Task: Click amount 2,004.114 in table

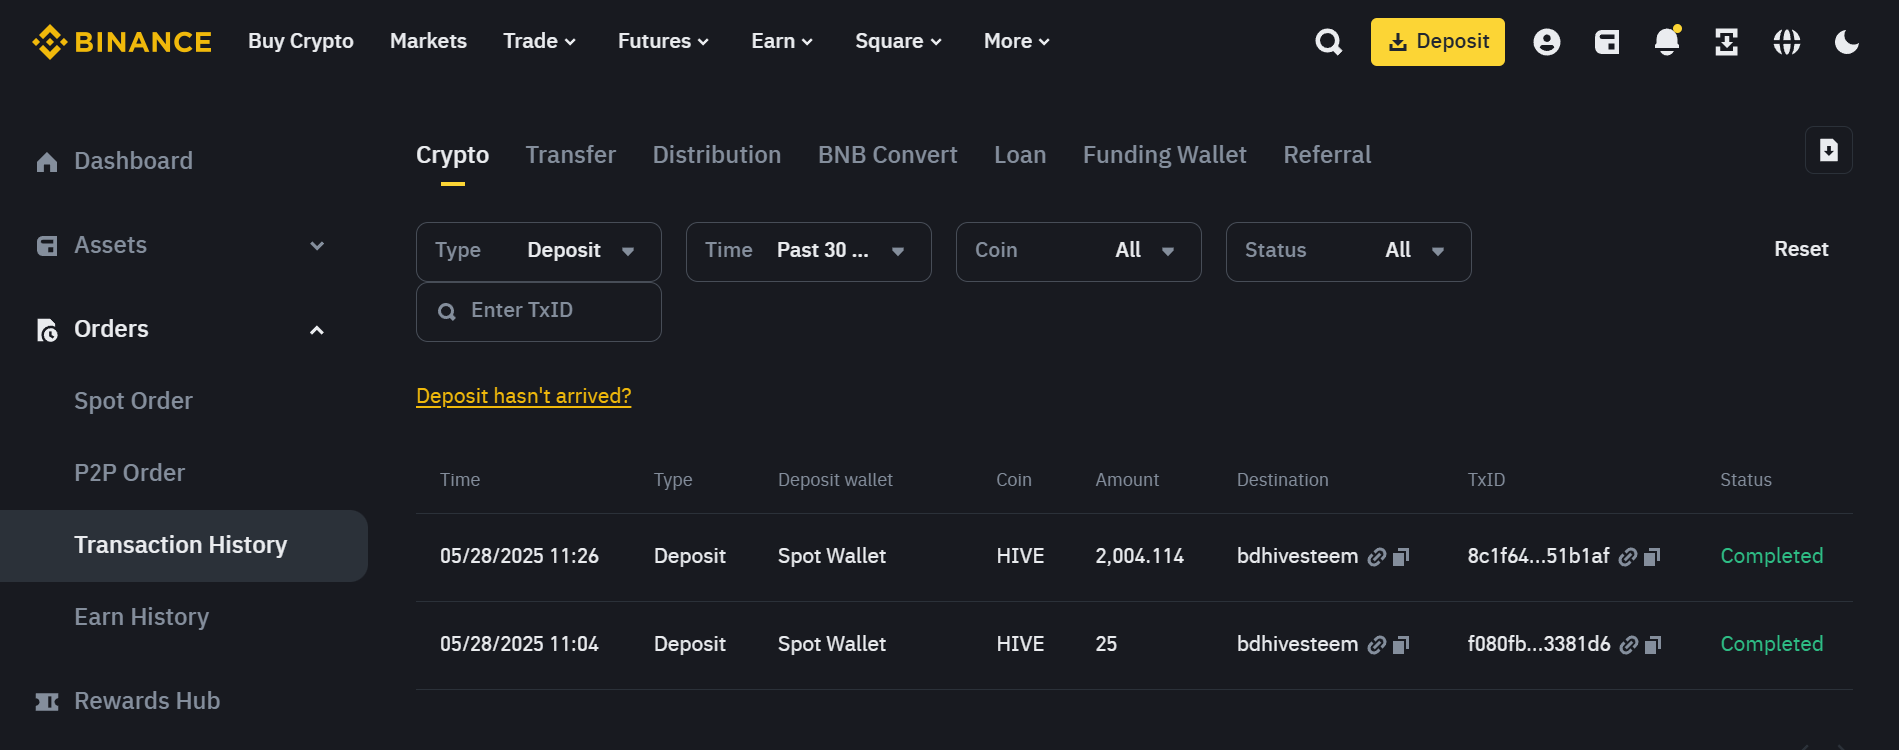Action: [1139, 556]
